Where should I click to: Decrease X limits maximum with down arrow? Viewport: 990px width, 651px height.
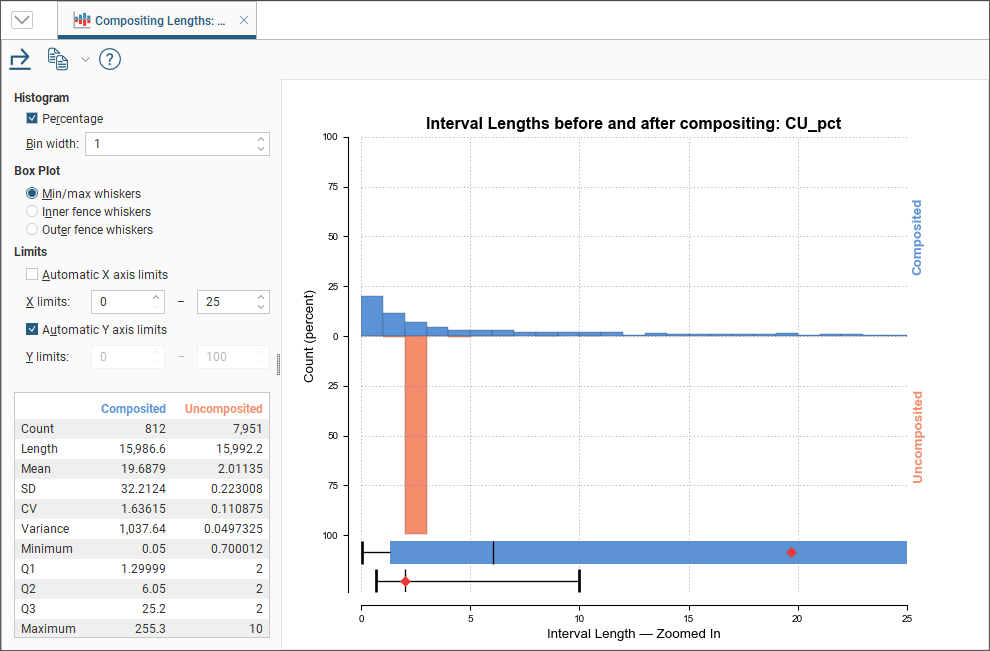tap(261, 307)
